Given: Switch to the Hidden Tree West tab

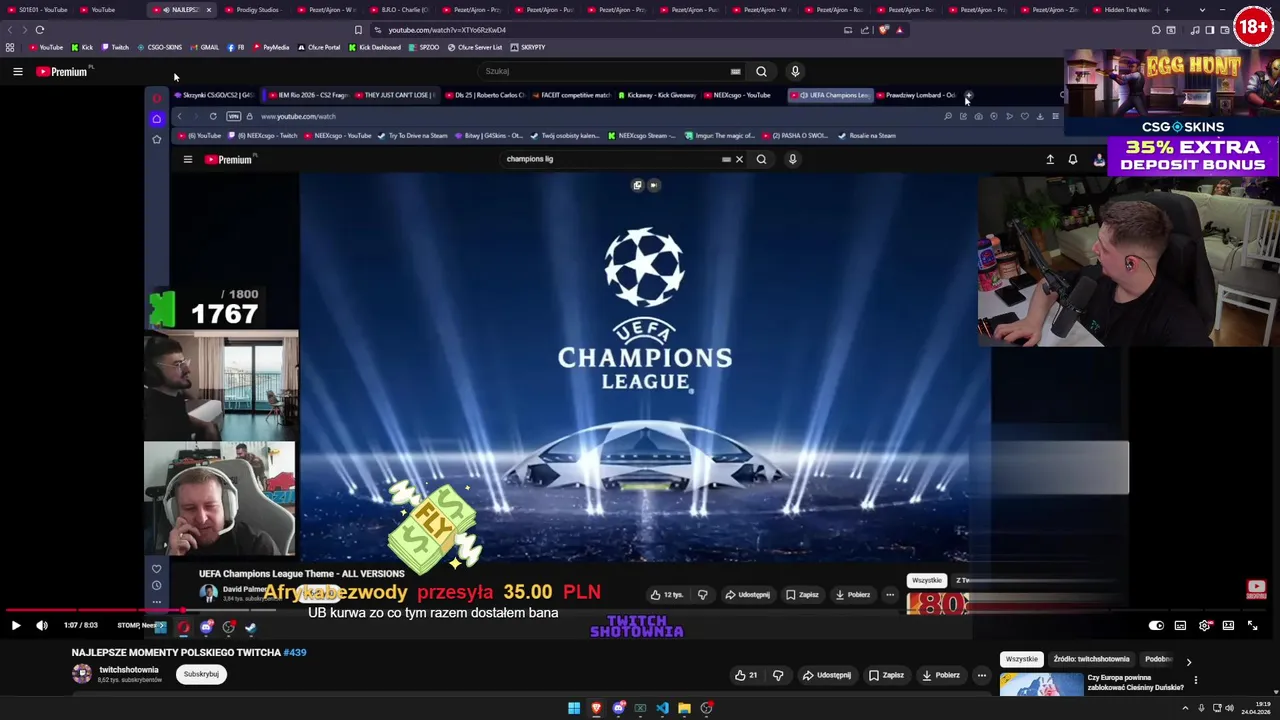Looking at the screenshot, I should click(1121, 10).
